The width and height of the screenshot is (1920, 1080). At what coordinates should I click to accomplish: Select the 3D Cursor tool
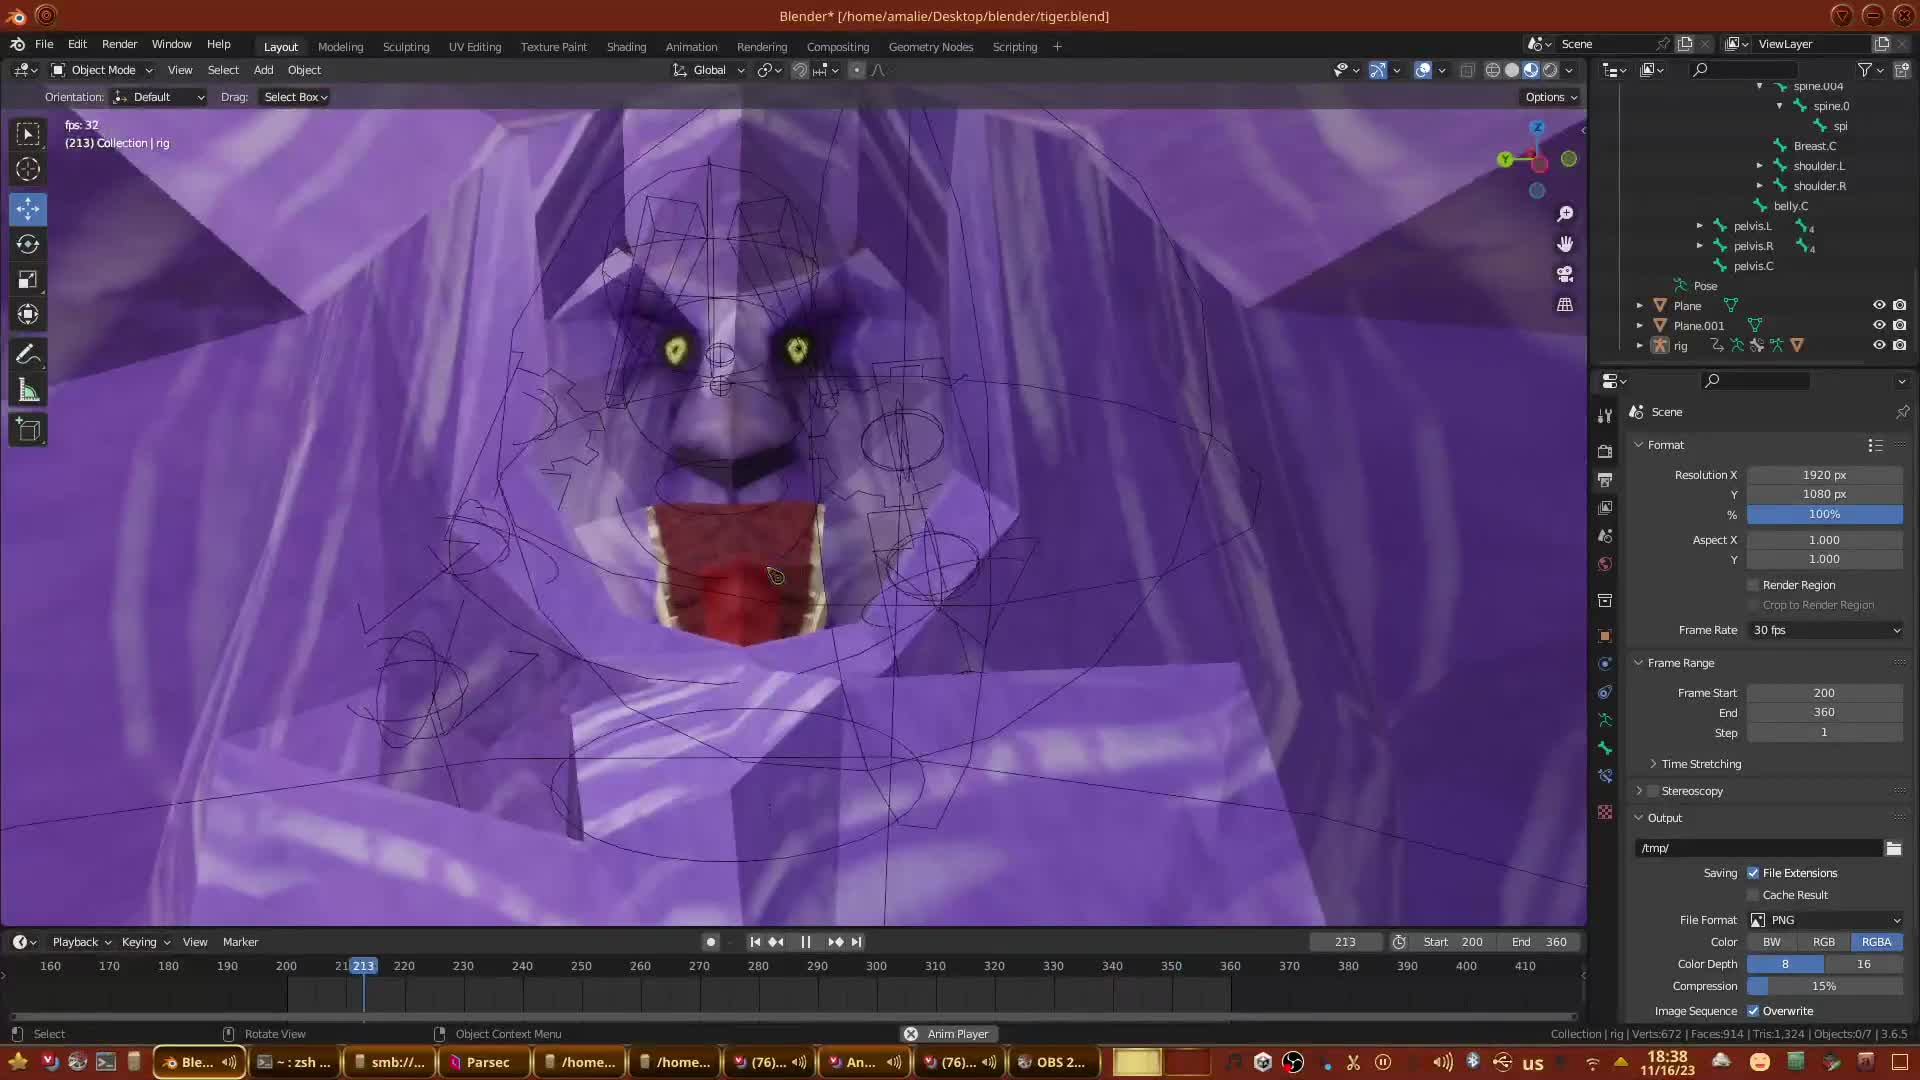click(x=28, y=169)
